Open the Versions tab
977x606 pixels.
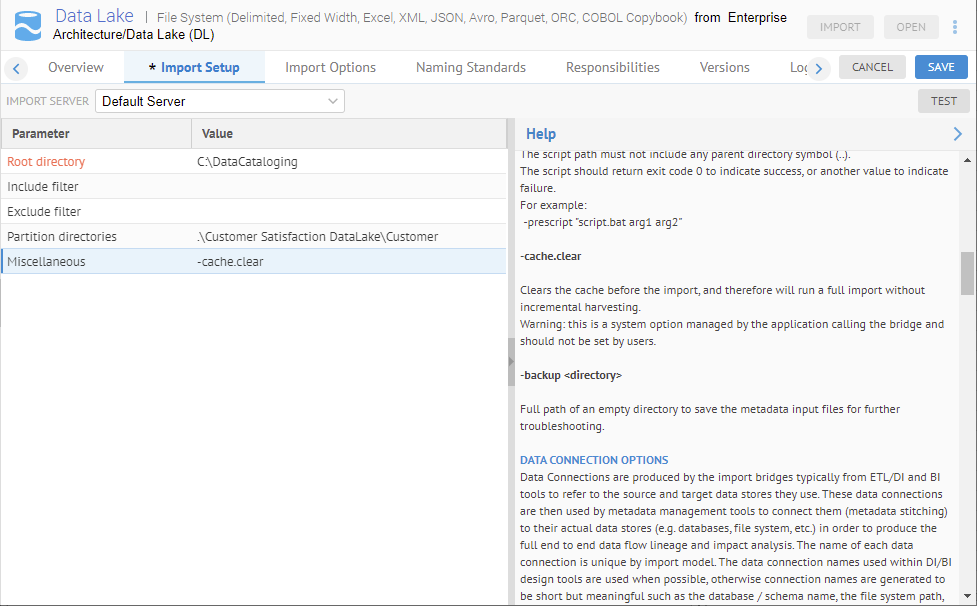[x=724, y=67]
